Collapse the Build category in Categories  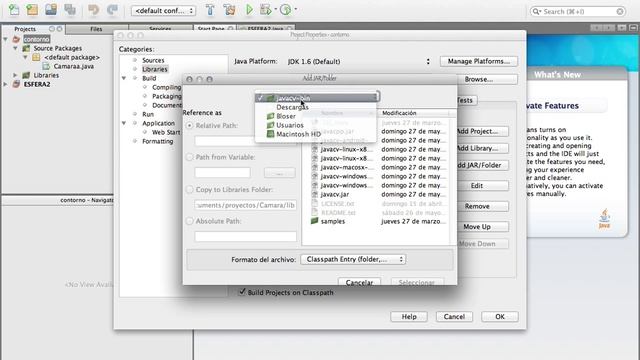click(x=124, y=78)
